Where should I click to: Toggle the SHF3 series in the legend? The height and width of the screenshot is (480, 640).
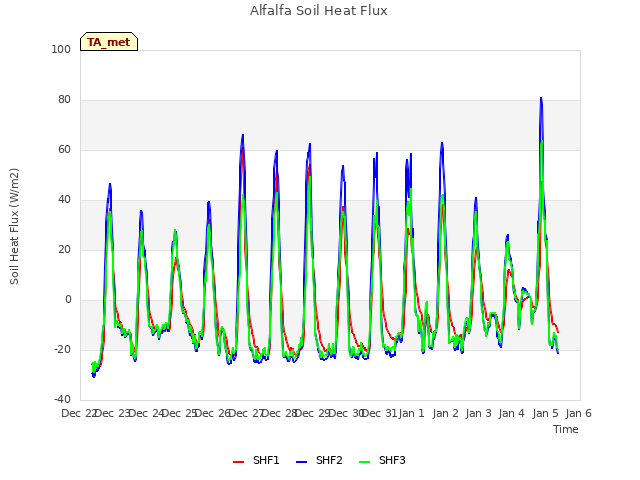382,460
